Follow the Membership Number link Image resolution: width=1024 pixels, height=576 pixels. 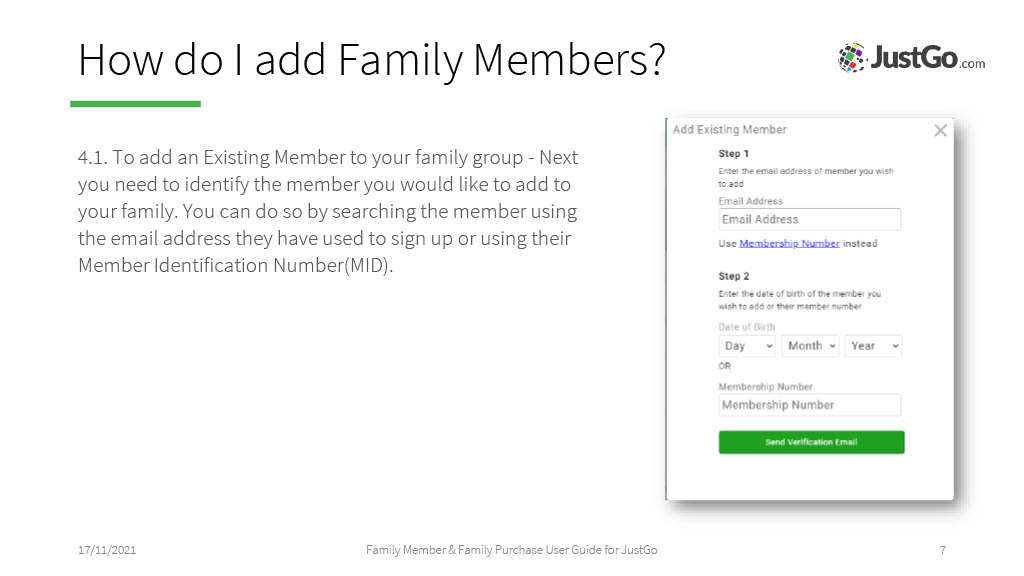[789, 244]
